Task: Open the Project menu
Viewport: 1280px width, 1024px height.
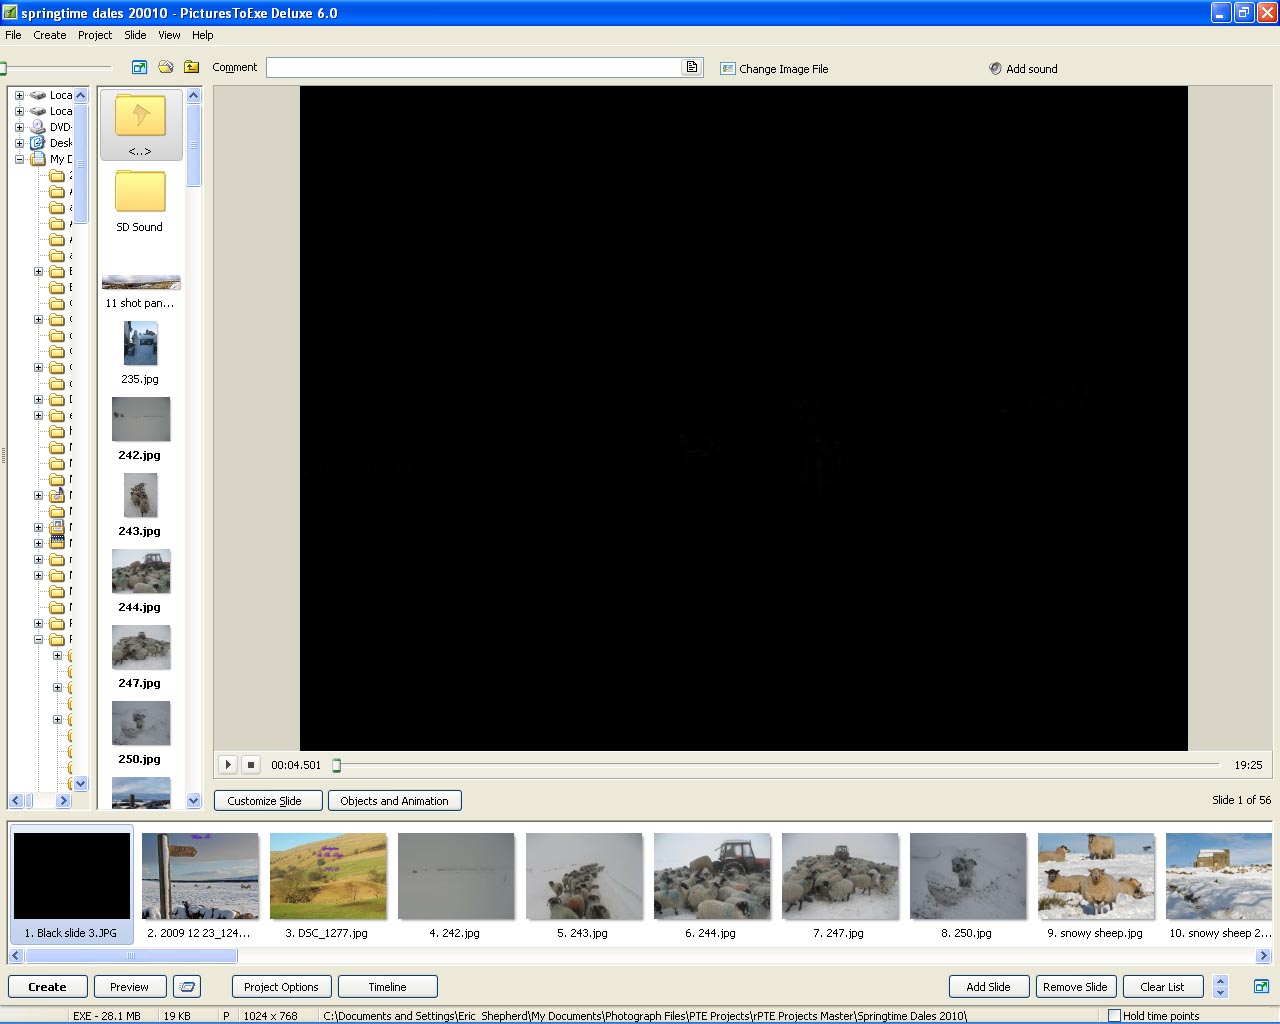Action: click(x=95, y=35)
